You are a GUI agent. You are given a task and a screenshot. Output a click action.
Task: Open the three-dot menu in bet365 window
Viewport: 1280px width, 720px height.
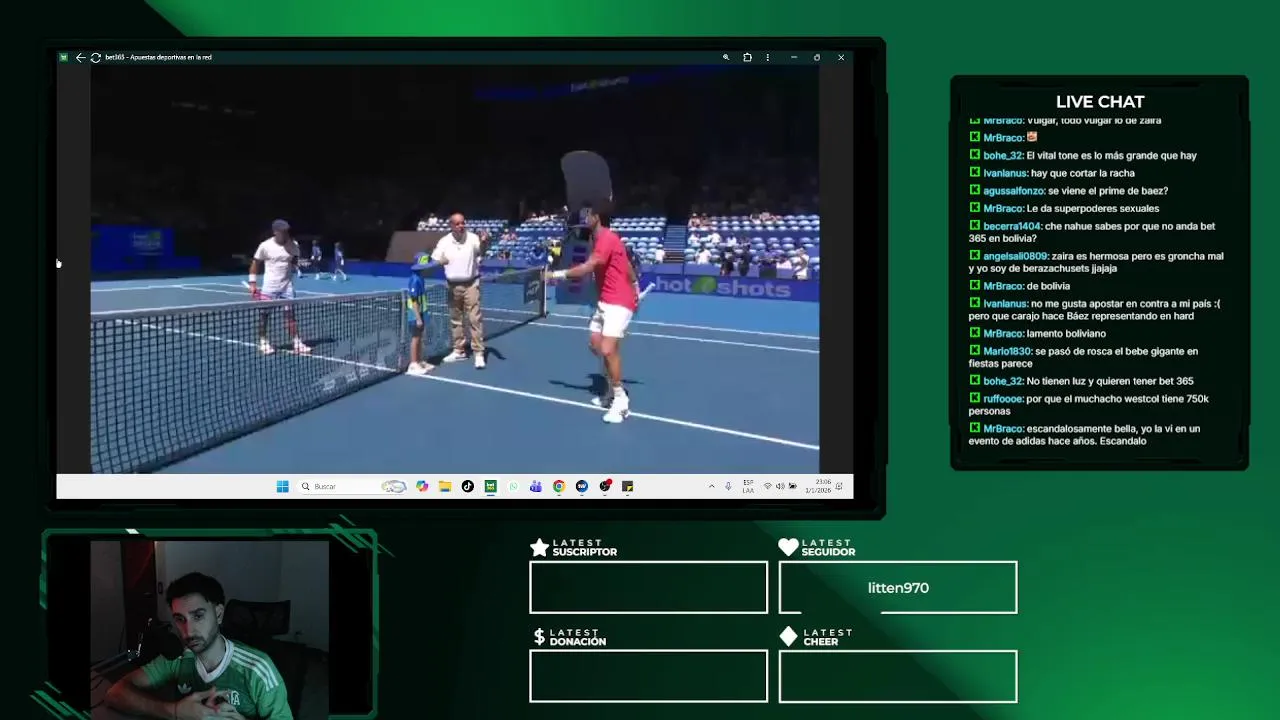coord(768,57)
